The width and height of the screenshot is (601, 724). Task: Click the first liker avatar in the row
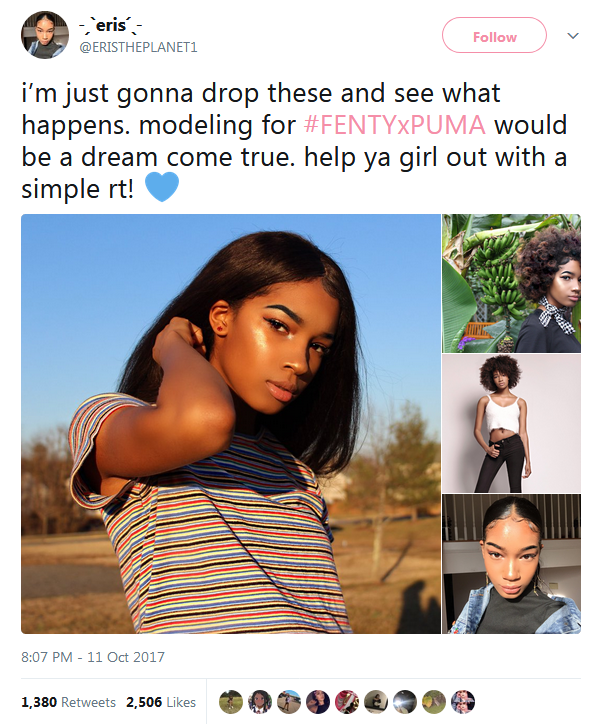click(231, 702)
